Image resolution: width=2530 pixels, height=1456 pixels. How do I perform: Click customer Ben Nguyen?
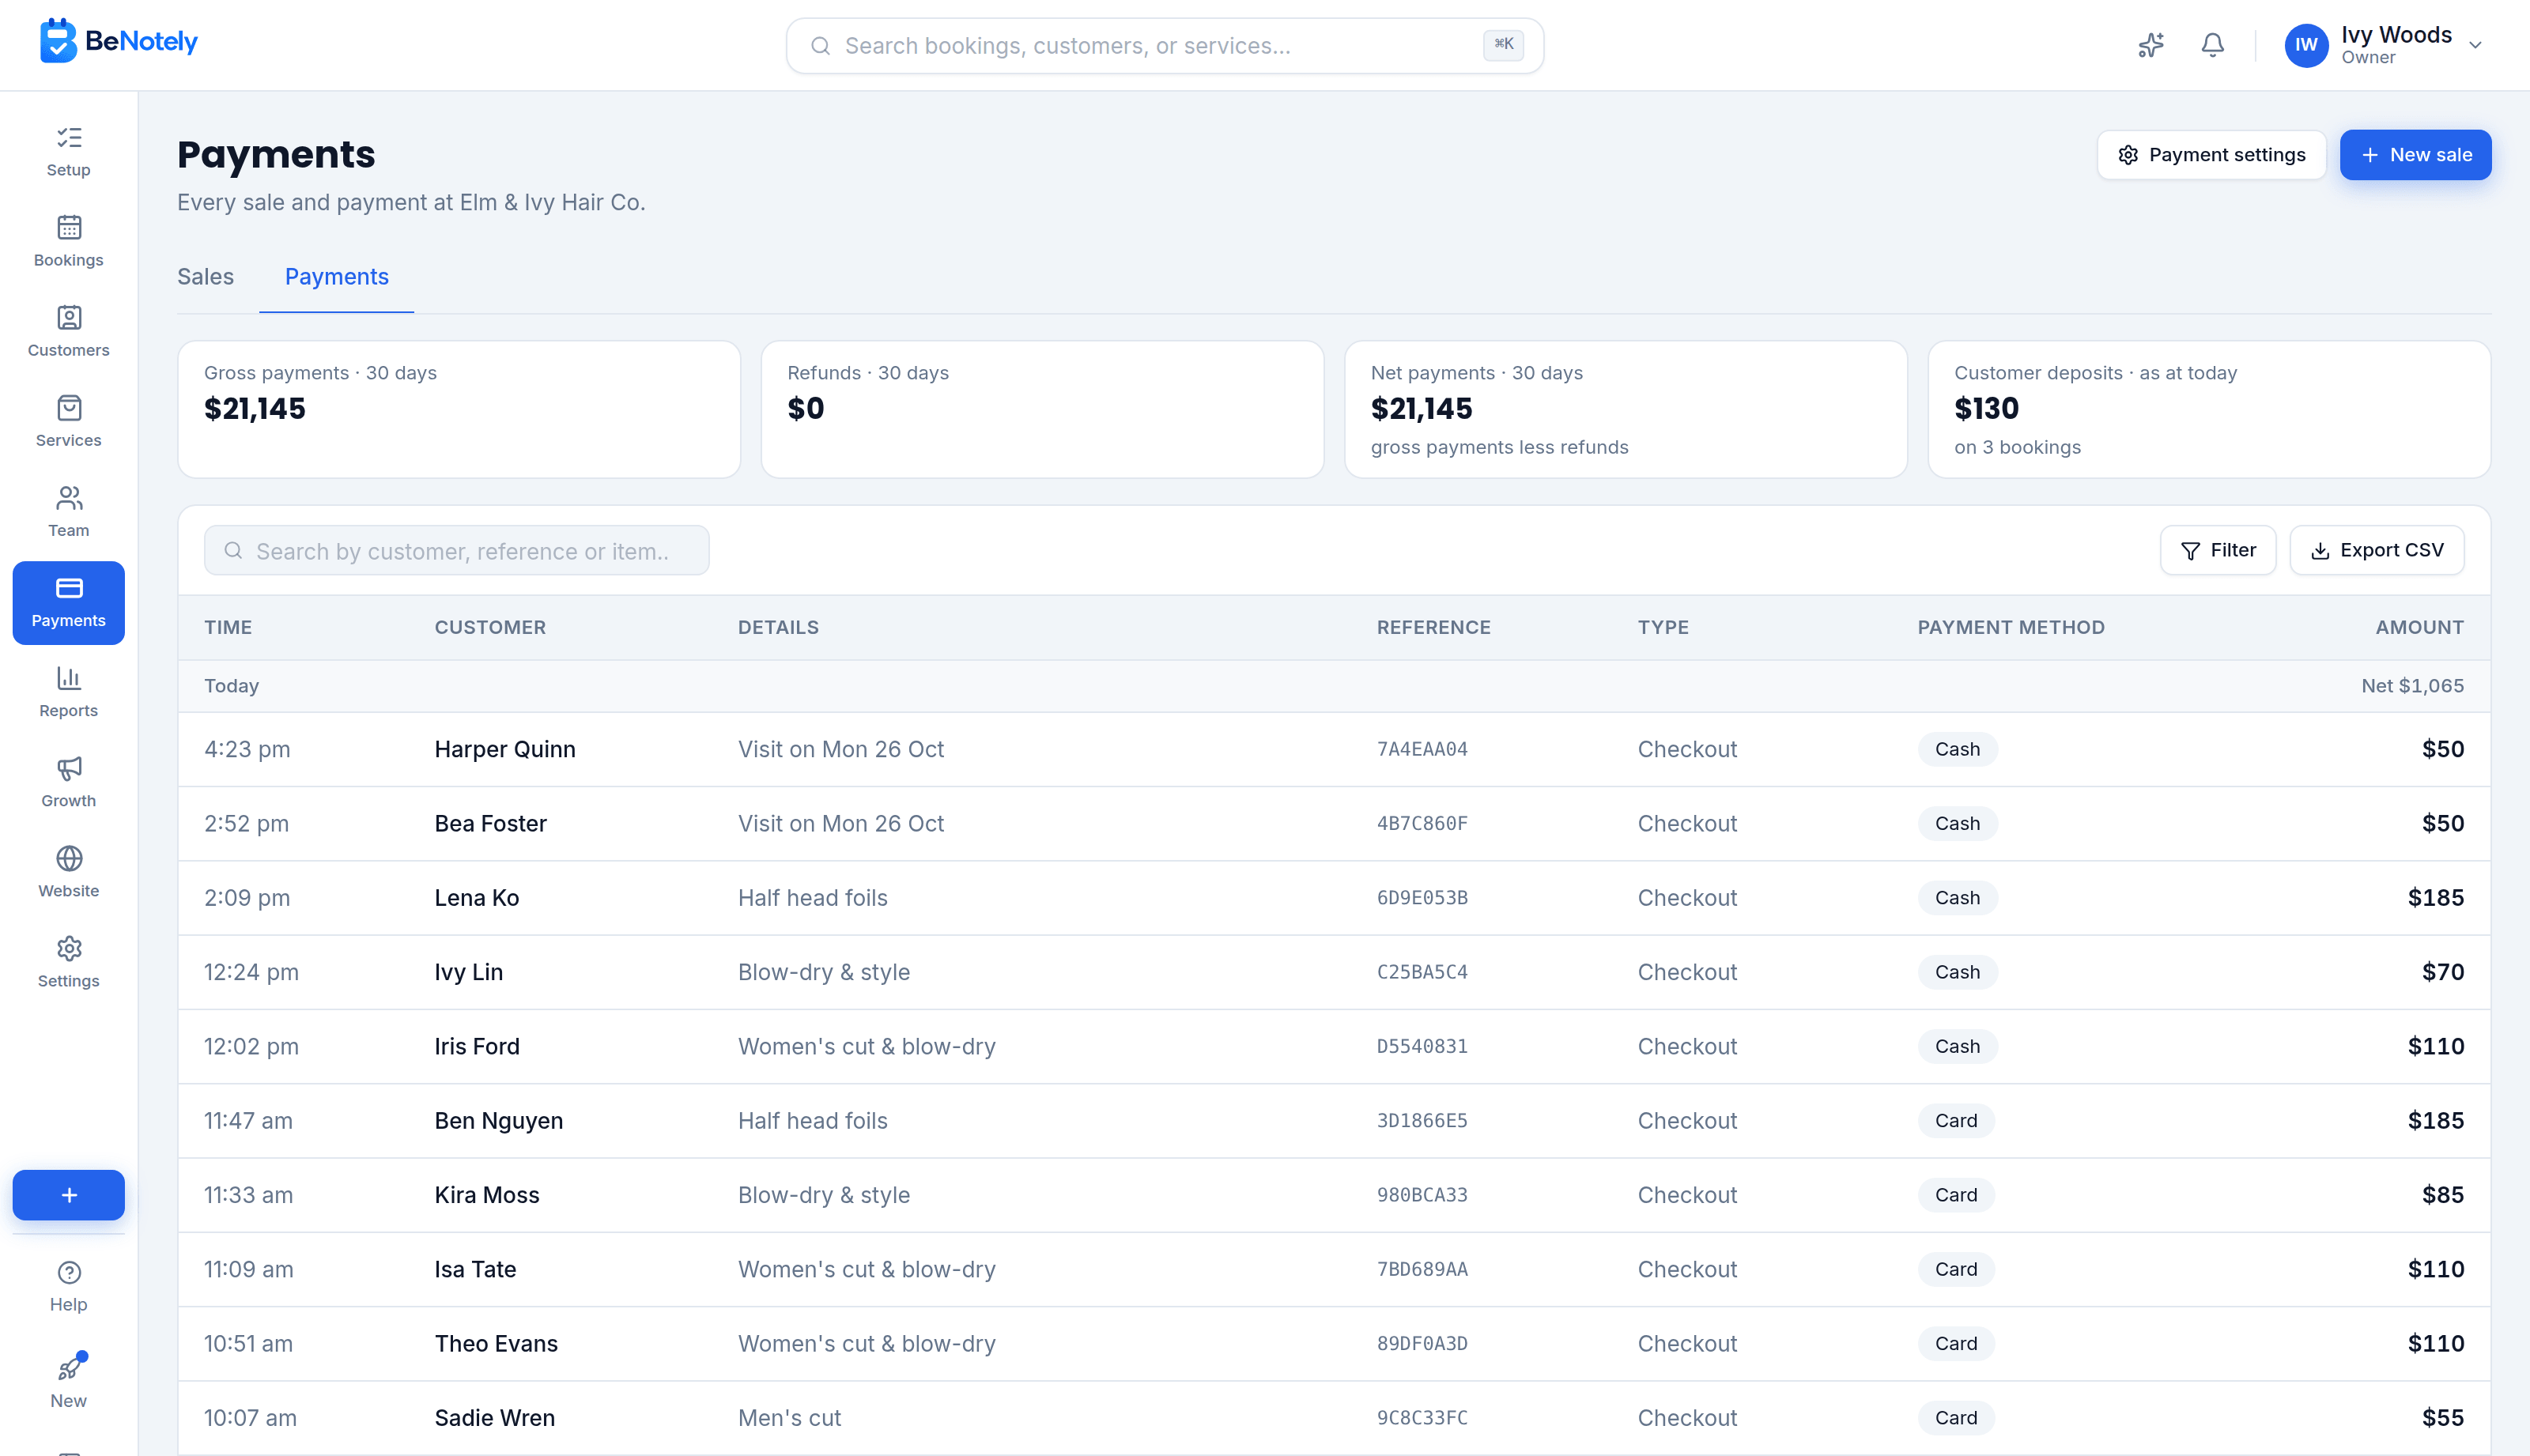pyautogui.click(x=498, y=1121)
